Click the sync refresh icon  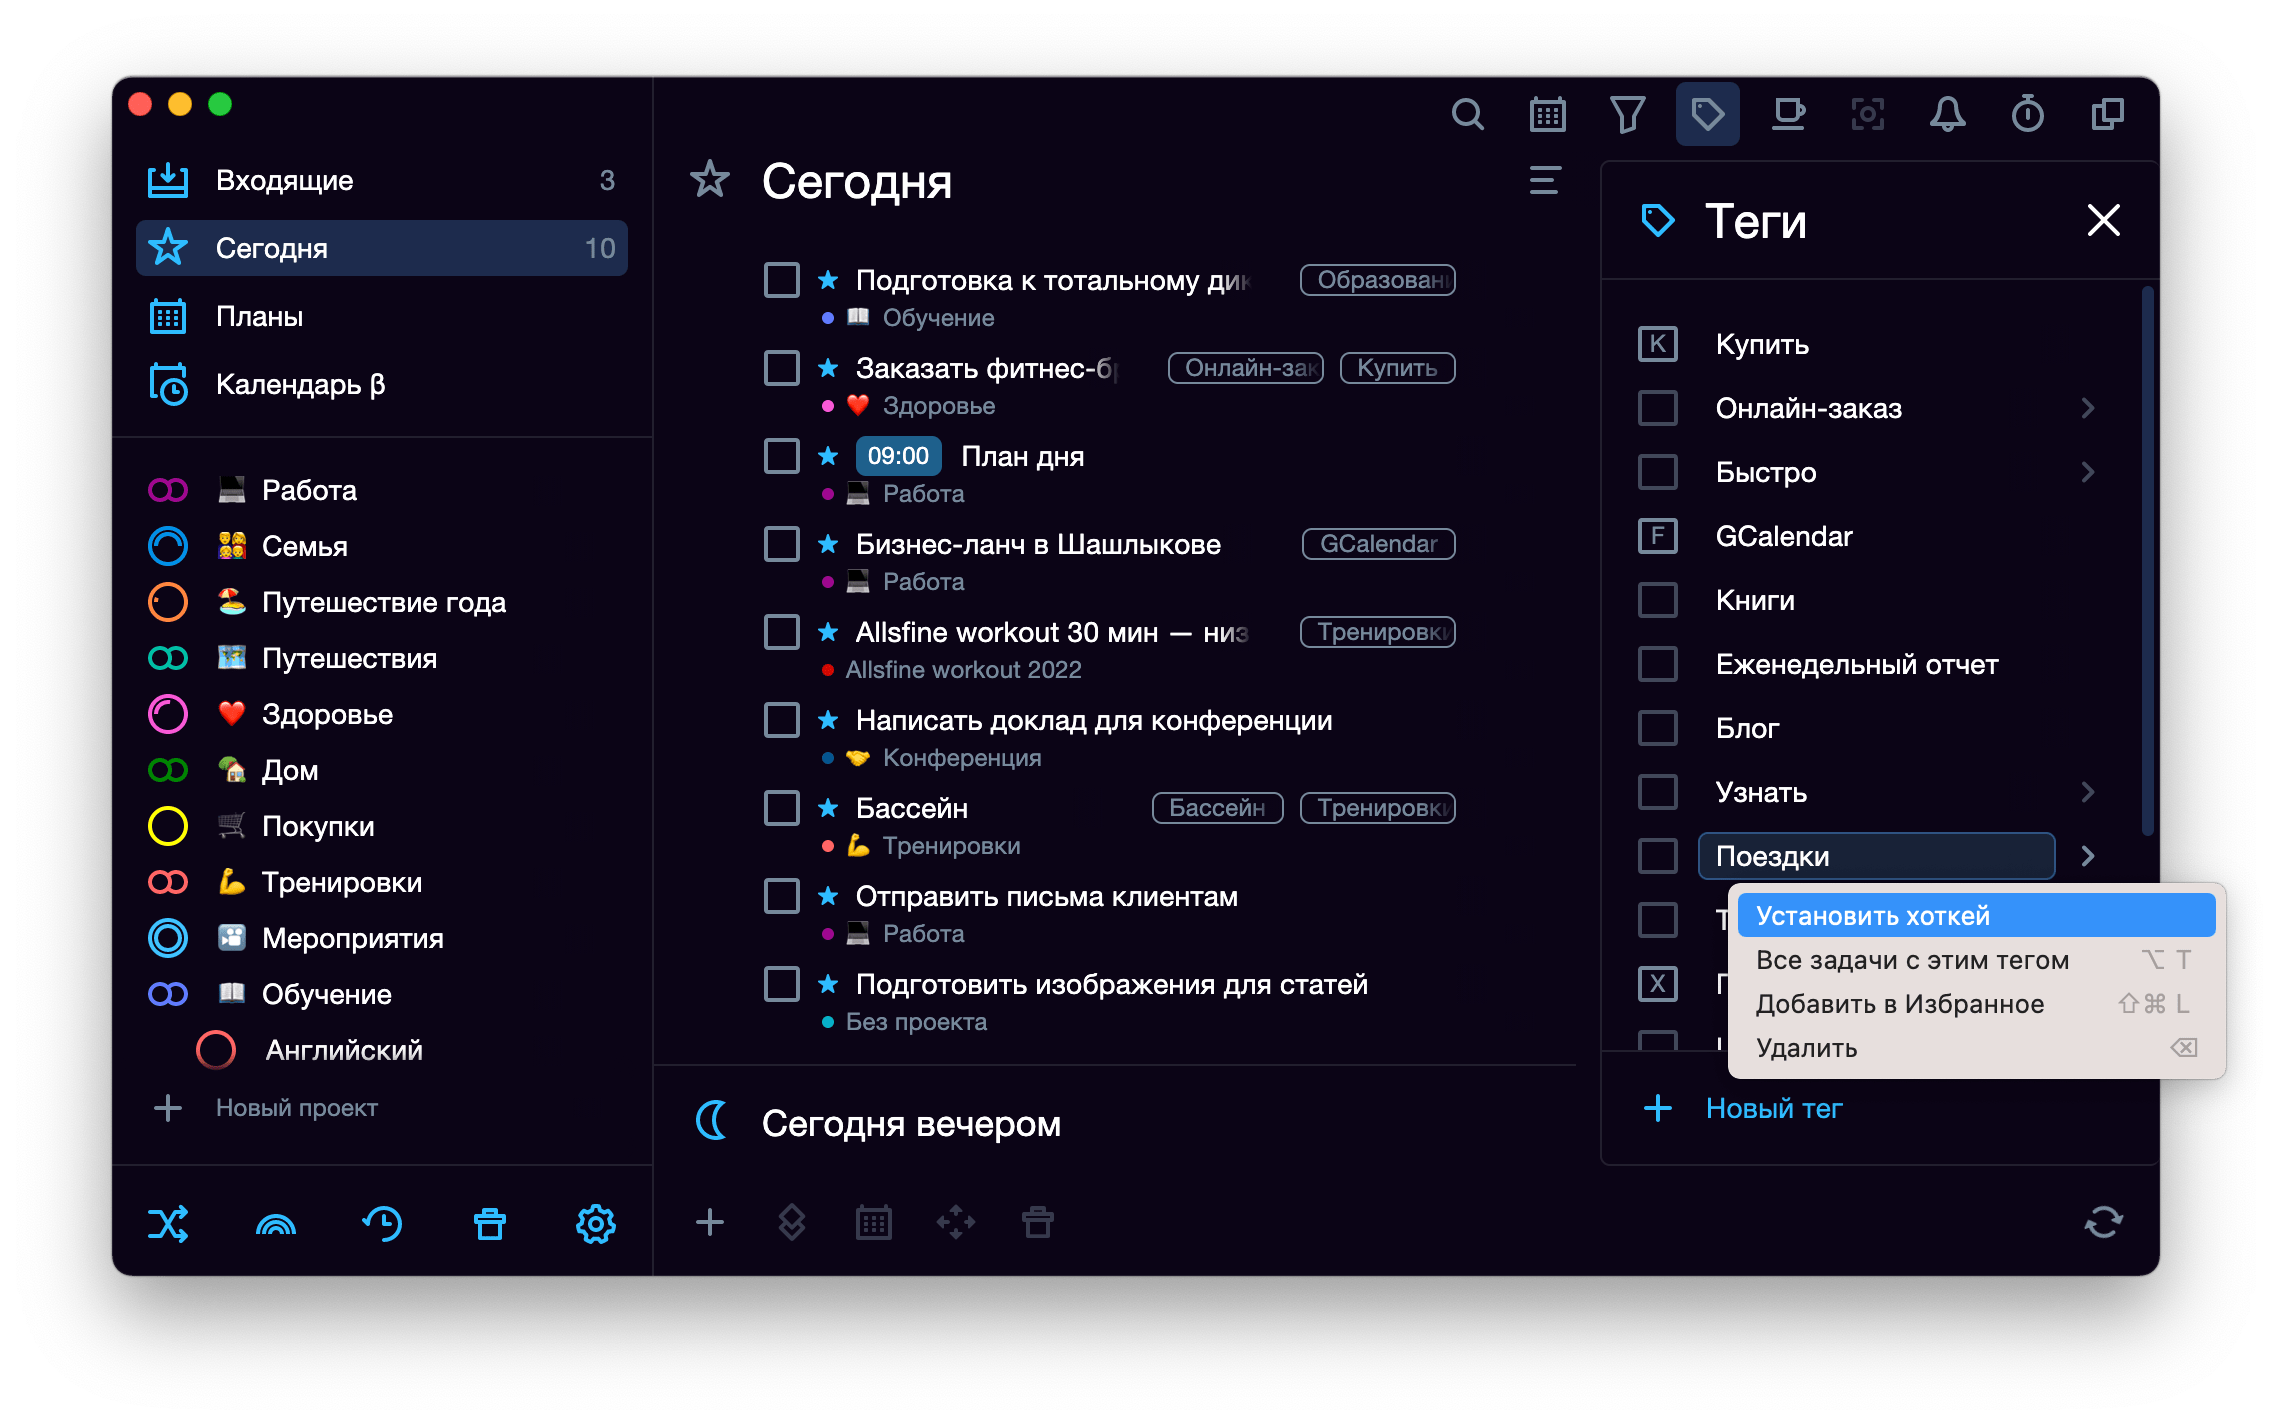click(2103, 1222)
